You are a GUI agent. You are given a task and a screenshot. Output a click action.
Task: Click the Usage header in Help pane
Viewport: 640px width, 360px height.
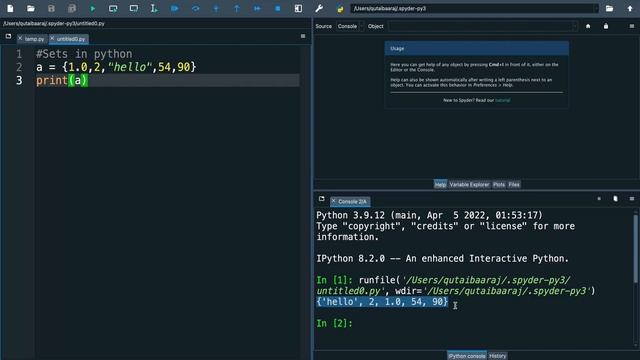tap(476, 49)
